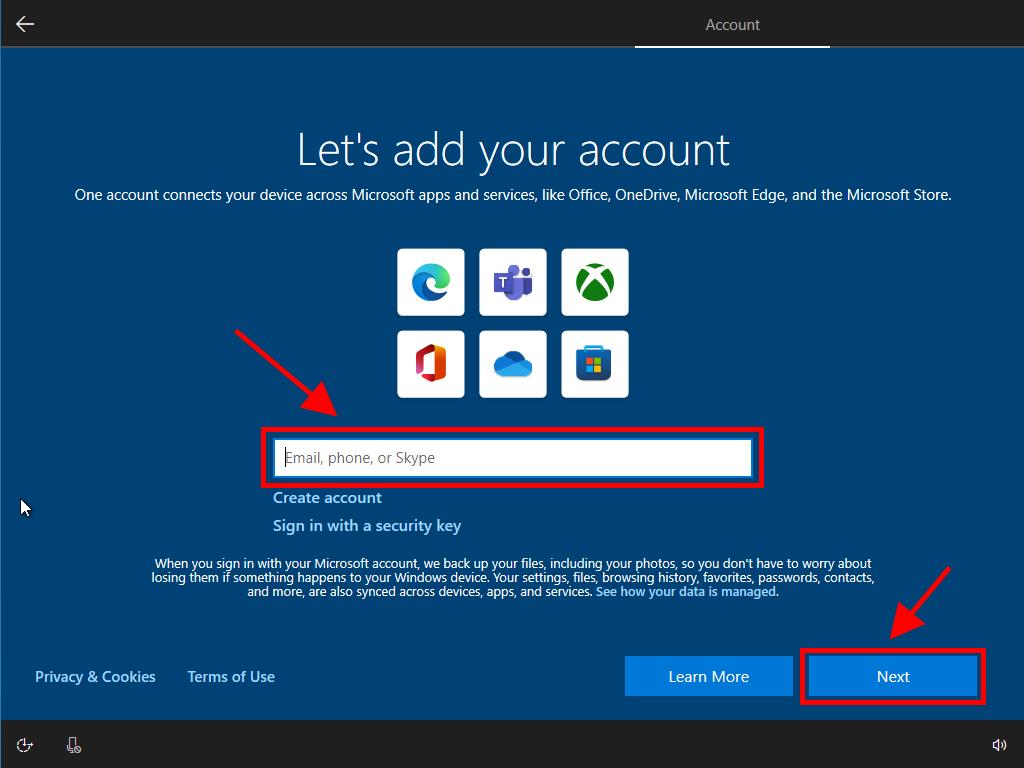Open the Terms of Use link
1024x768 pixels.
[x=231, y=677]
